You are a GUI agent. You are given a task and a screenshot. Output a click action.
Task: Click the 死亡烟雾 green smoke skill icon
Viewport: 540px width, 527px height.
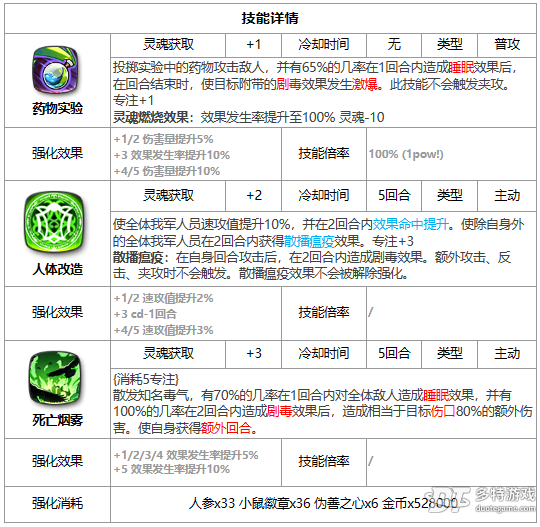tap(55, 378)
